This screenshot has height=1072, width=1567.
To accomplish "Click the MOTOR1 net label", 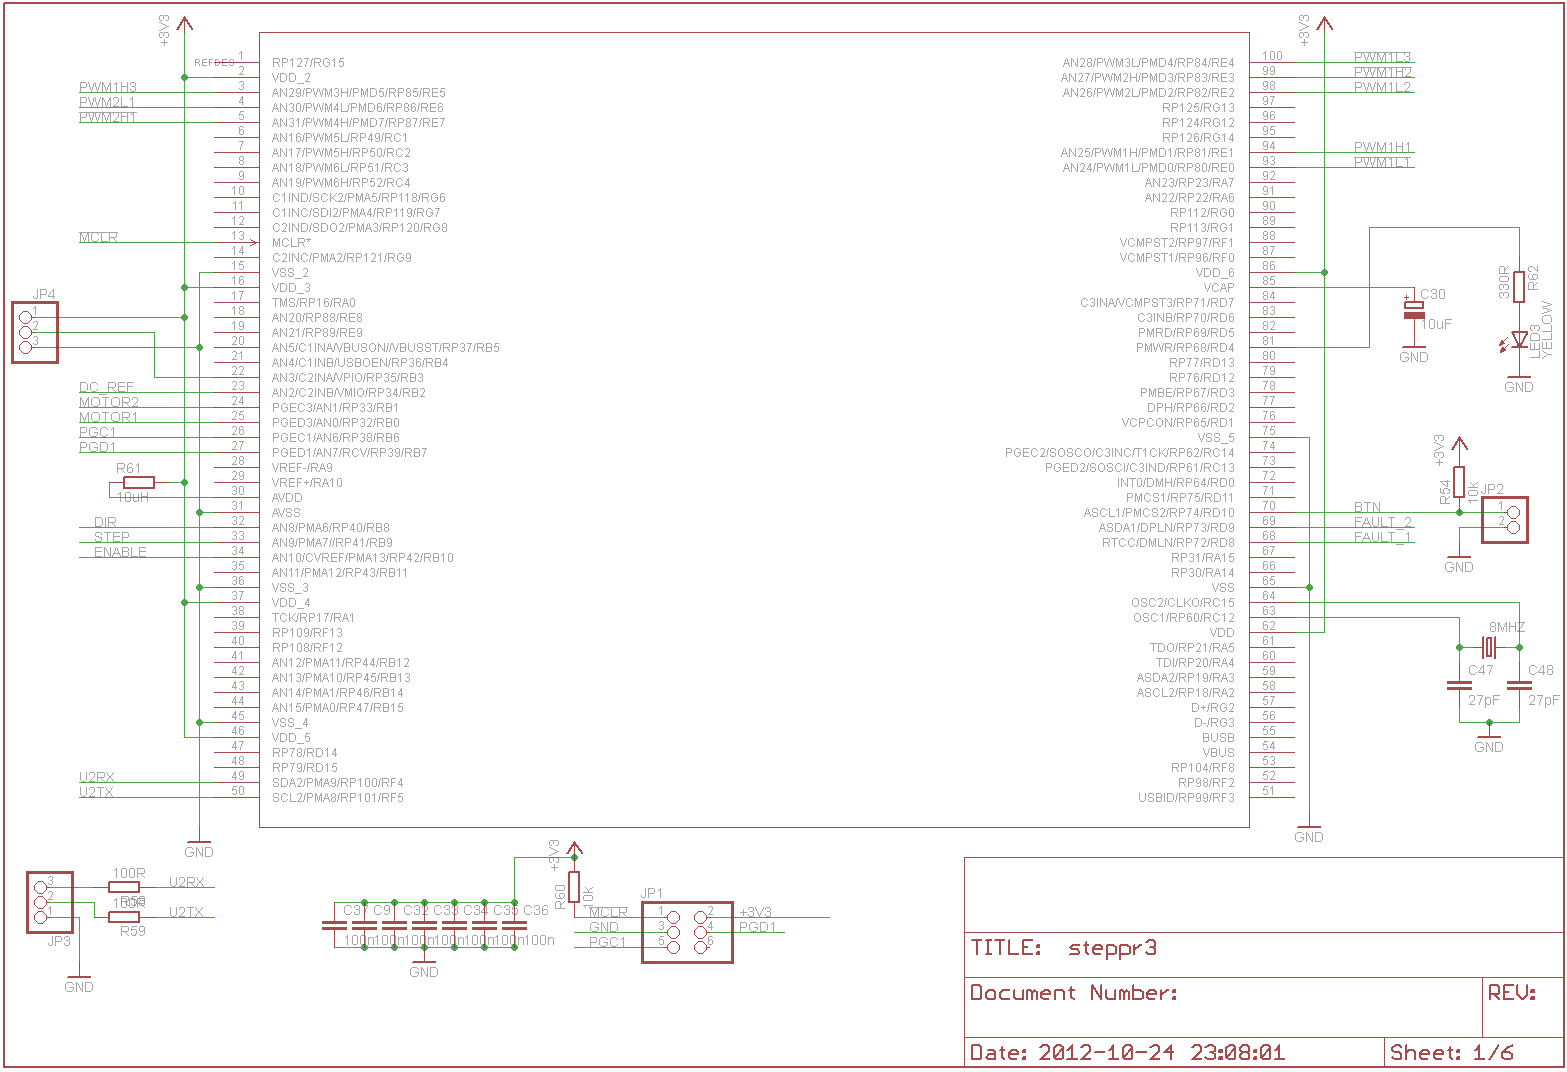I will [x=109, y=417].
